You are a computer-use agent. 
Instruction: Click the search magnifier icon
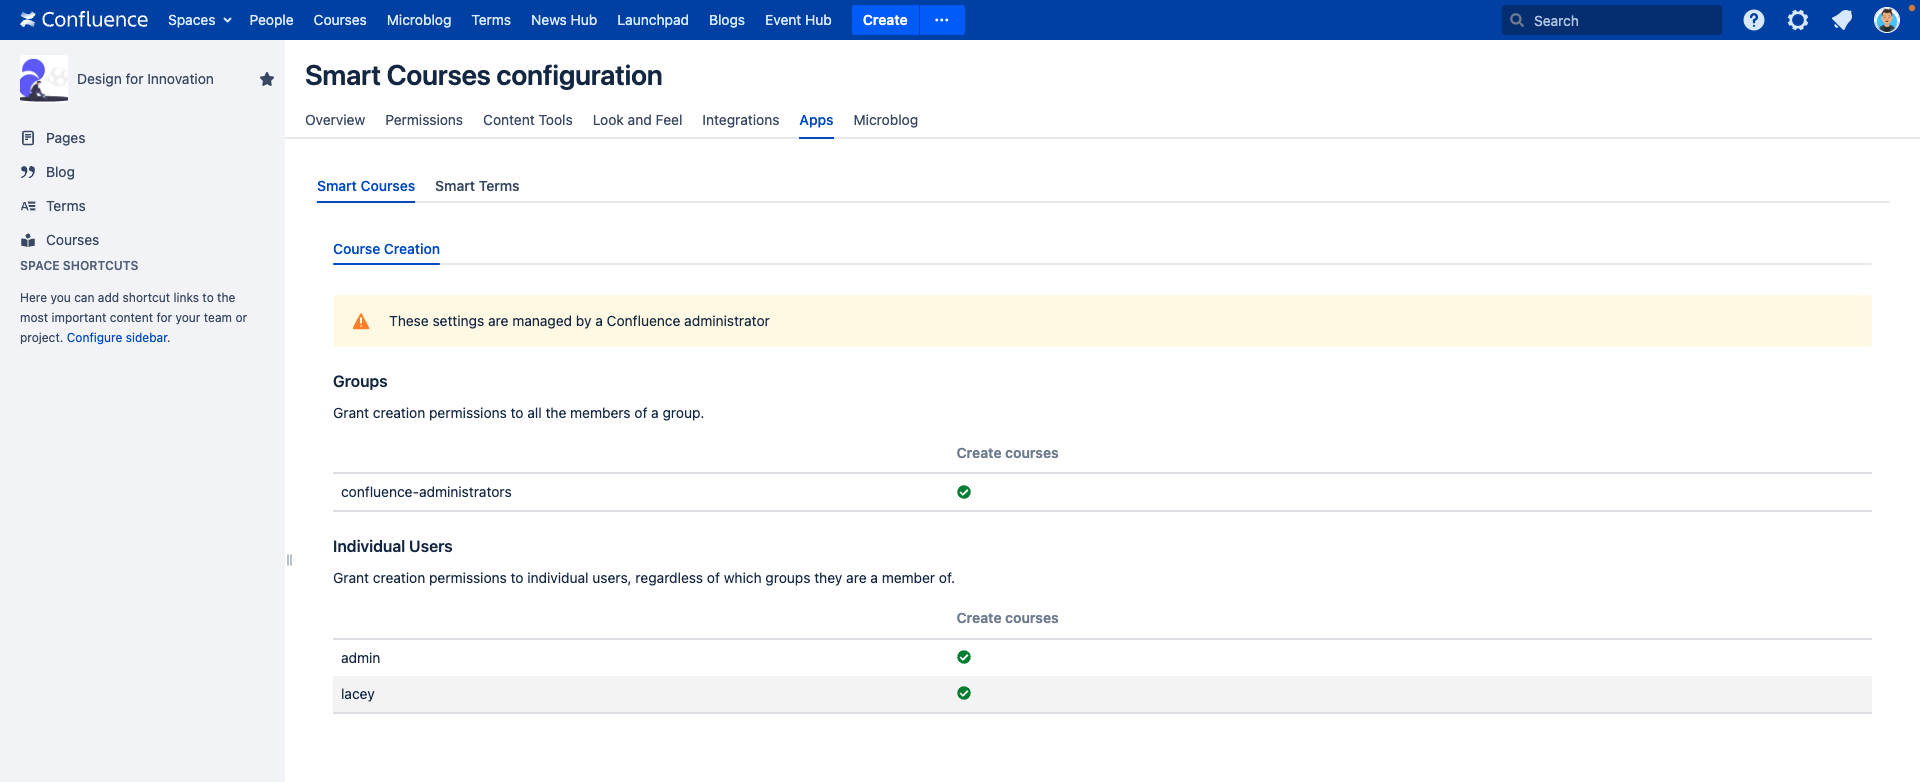pos(1517,20)
